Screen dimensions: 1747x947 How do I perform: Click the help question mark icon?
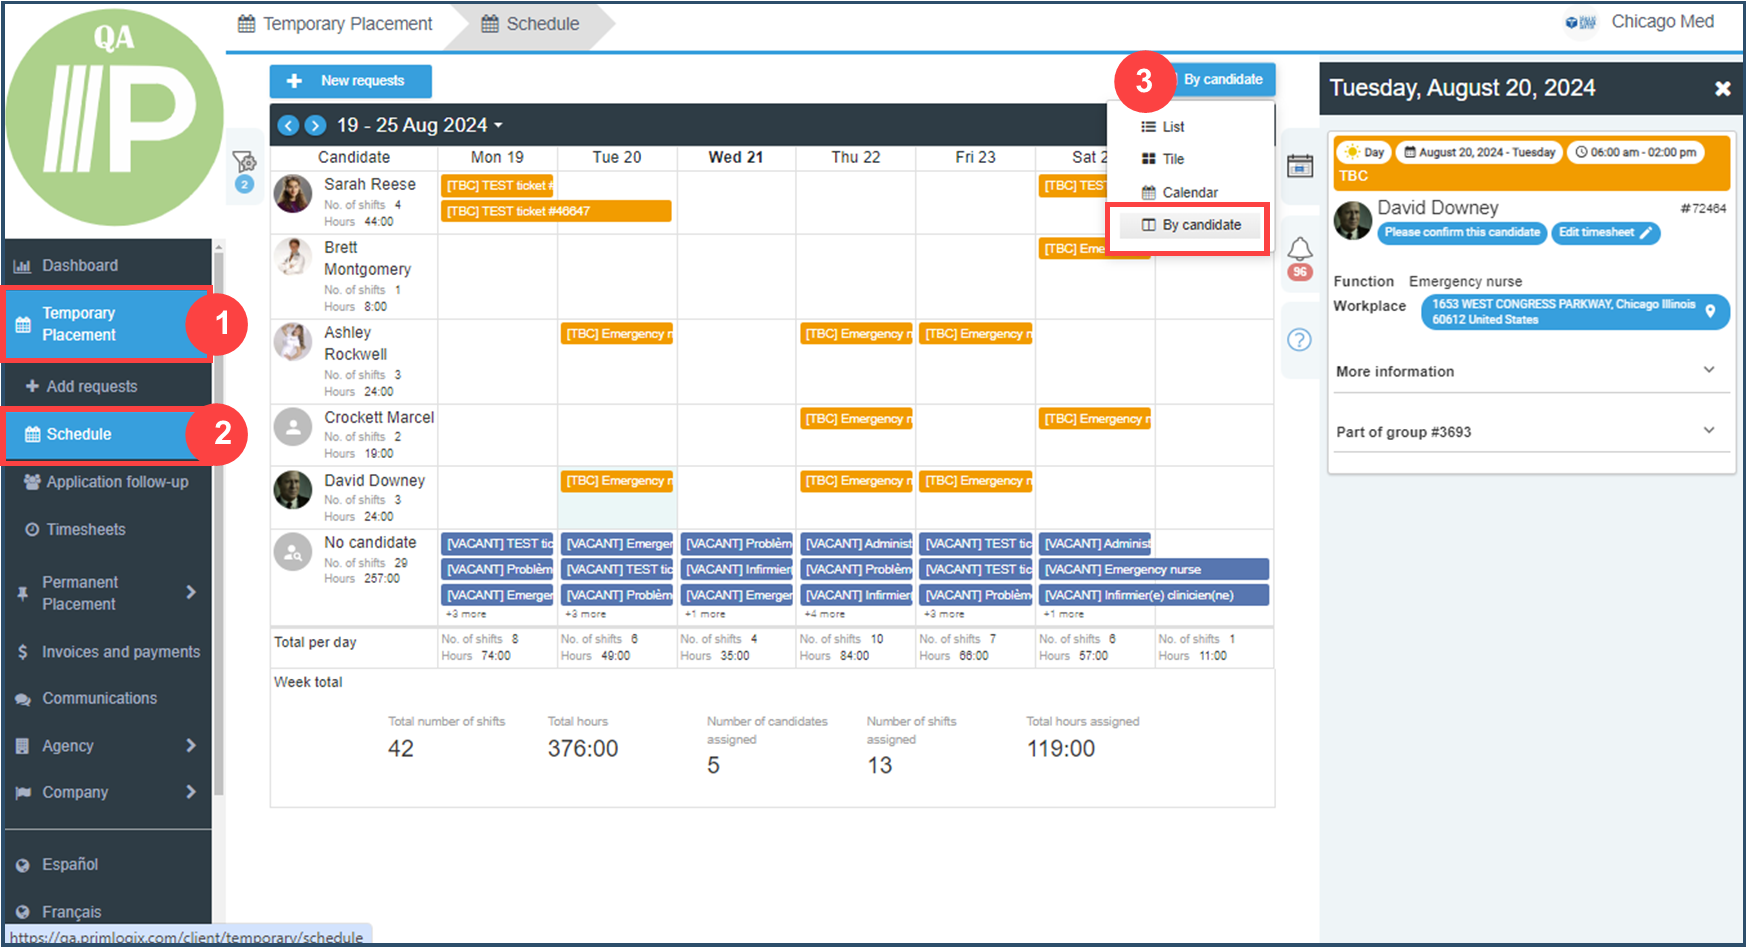pyautogui.click(x=1299, y=340)
